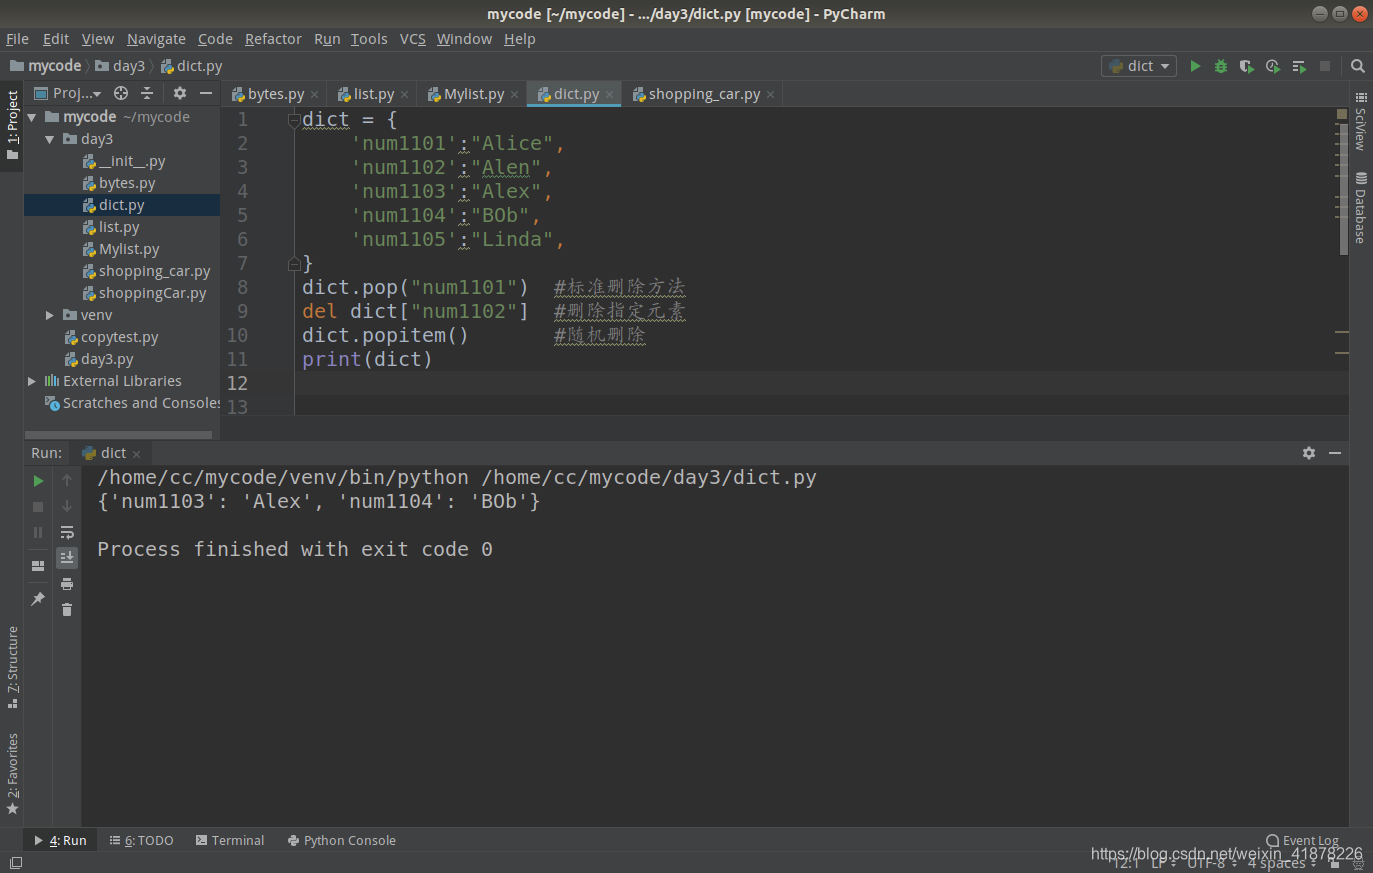The height and width of the screenshot is (873, 1373).
Task: Close the dict run tab
Action: pyautogui.click(x=137, y=454)
